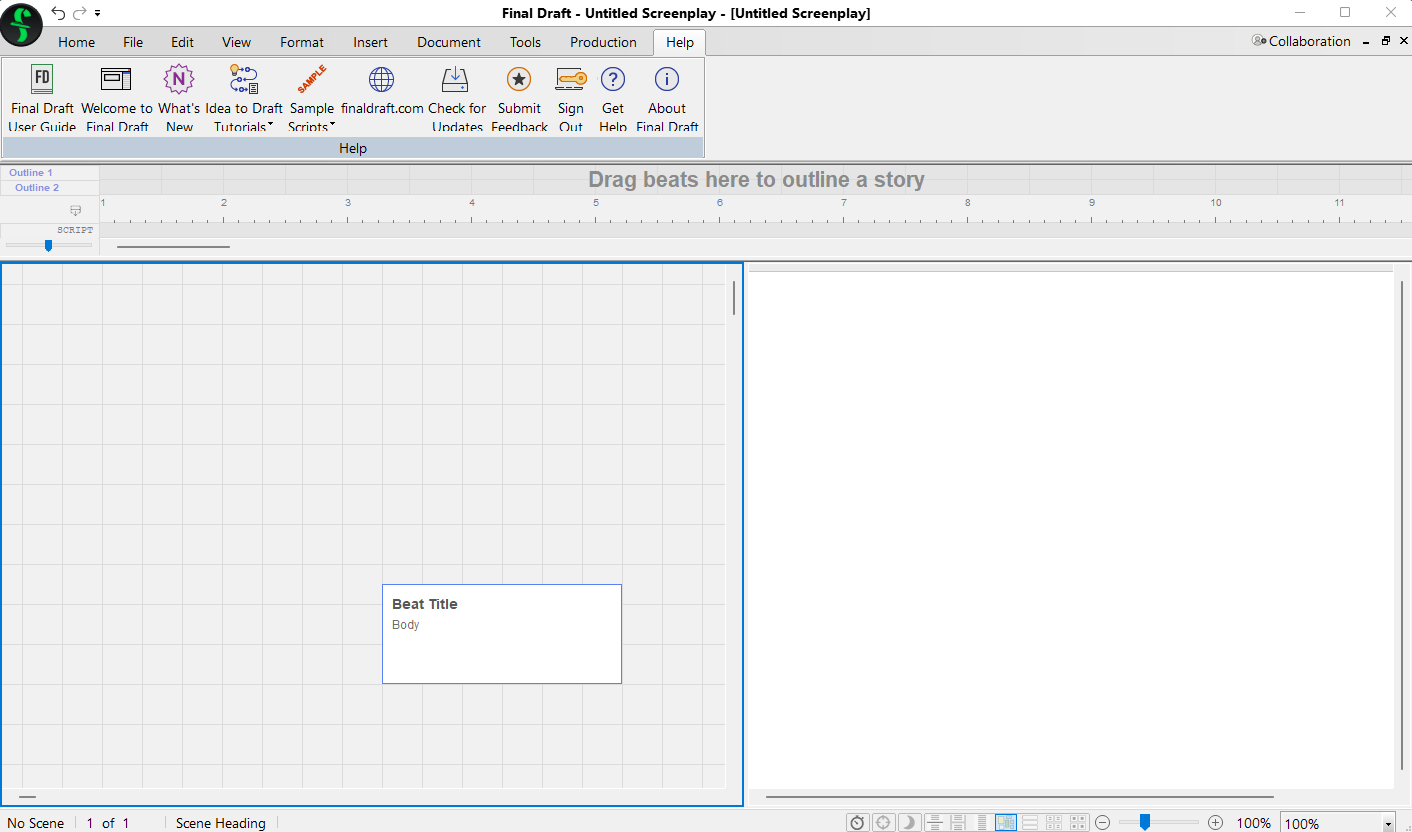Screen dimensions: 1412x832
Task: Switch to the small-cards grid view icon
Action: [1054, 822]
